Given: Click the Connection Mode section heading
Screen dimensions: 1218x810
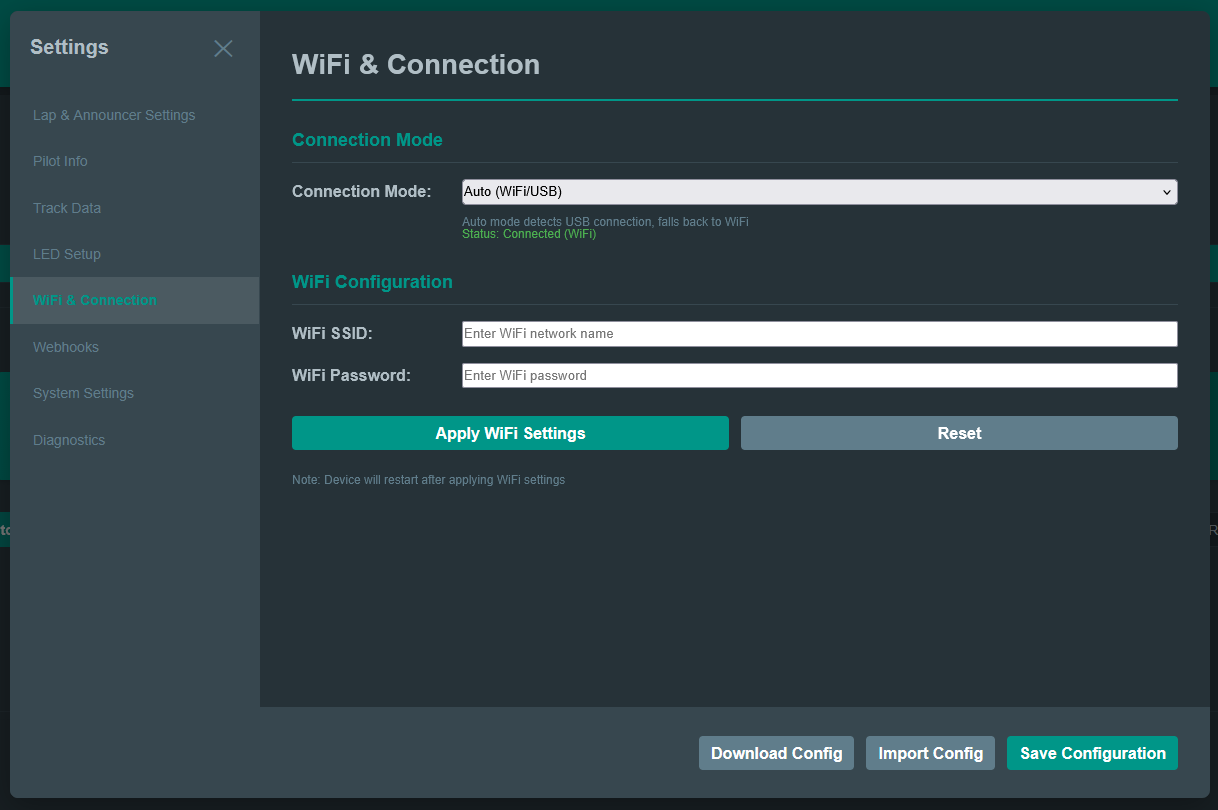Looking at the screenshot, I should pos(367,140).
